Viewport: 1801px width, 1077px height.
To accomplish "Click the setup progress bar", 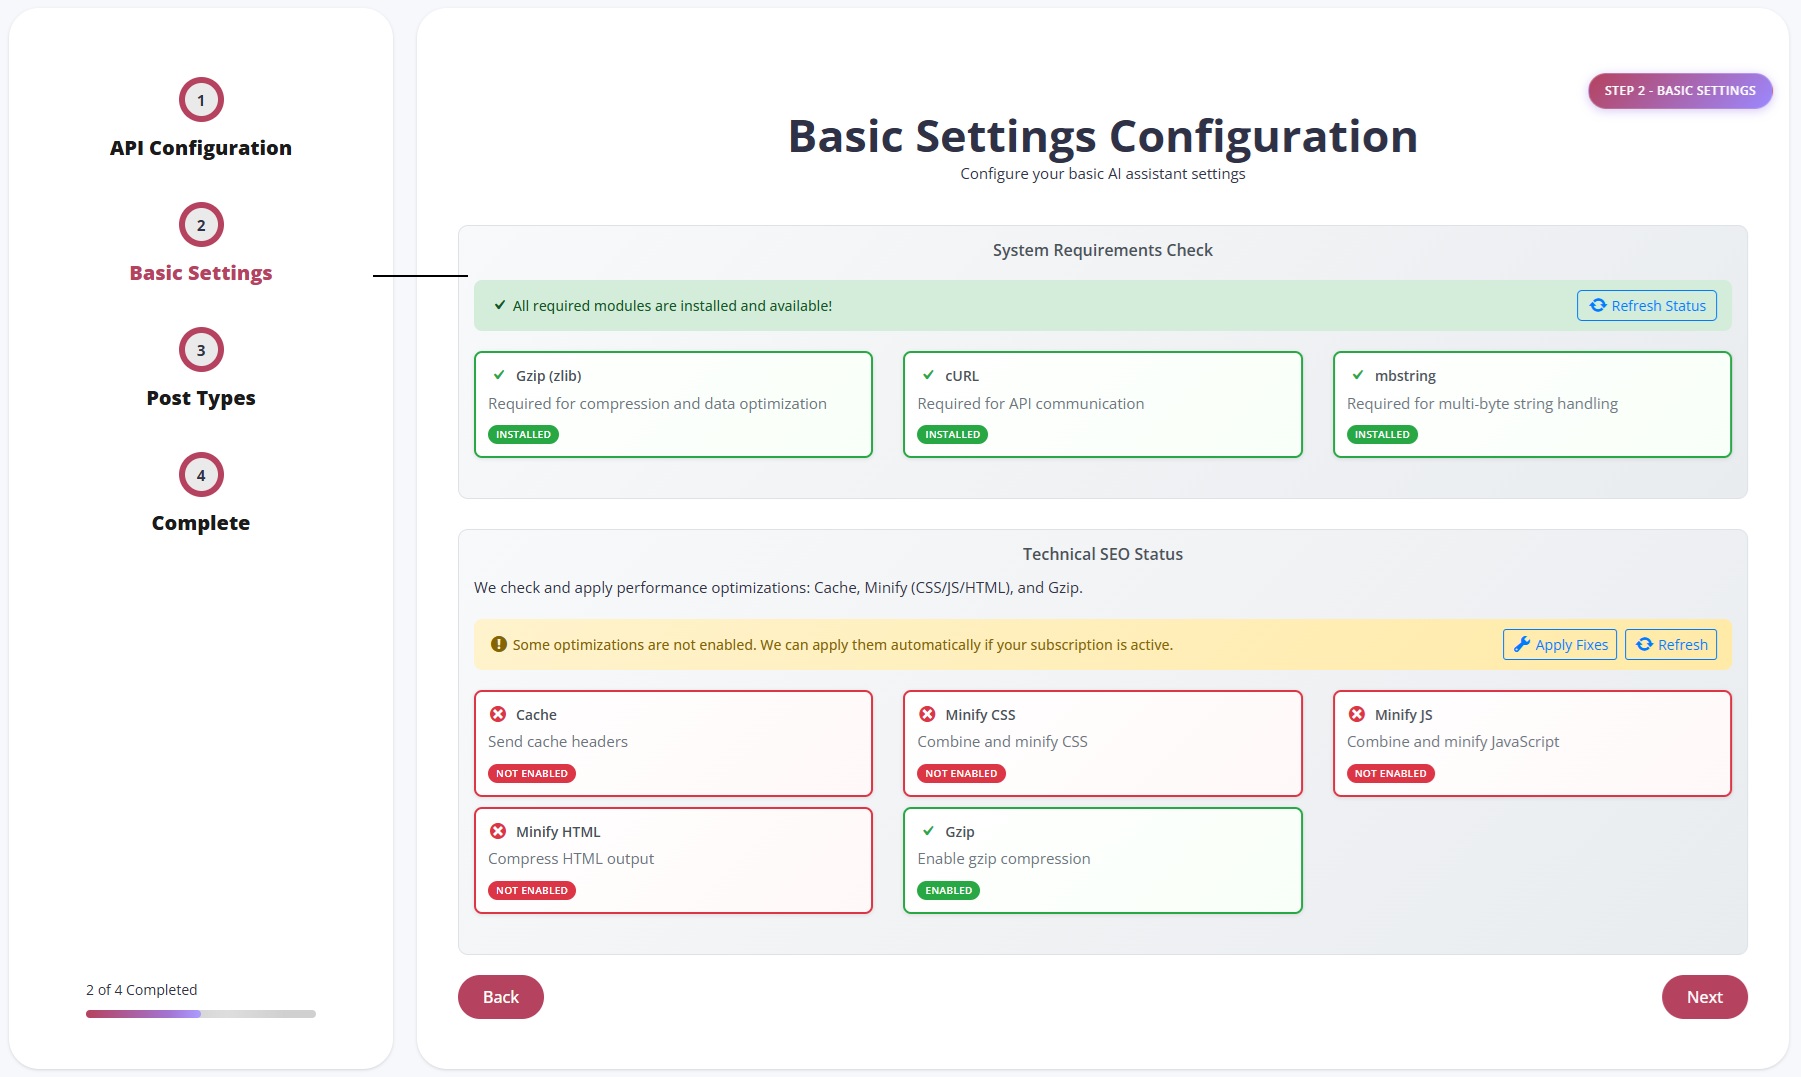I will 201,1014.
